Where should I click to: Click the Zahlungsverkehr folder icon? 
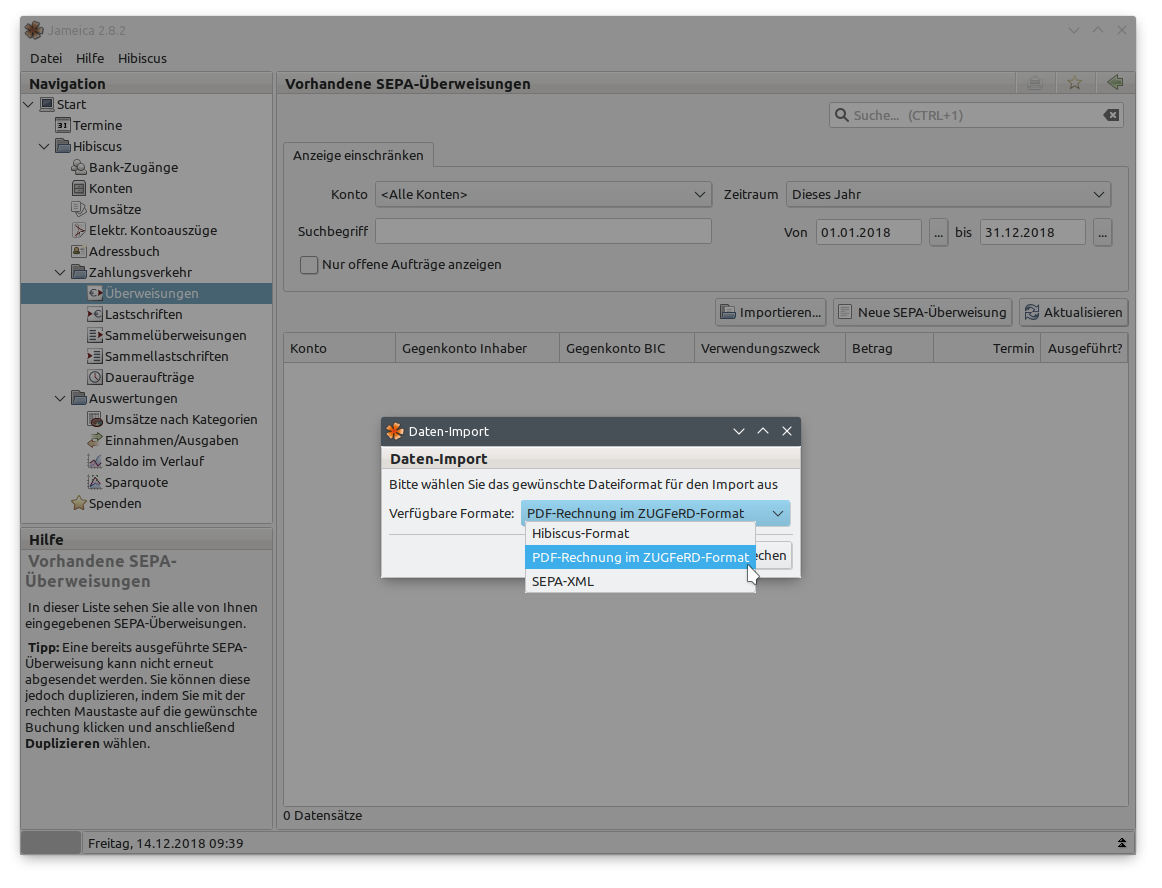tap(79, 272)
